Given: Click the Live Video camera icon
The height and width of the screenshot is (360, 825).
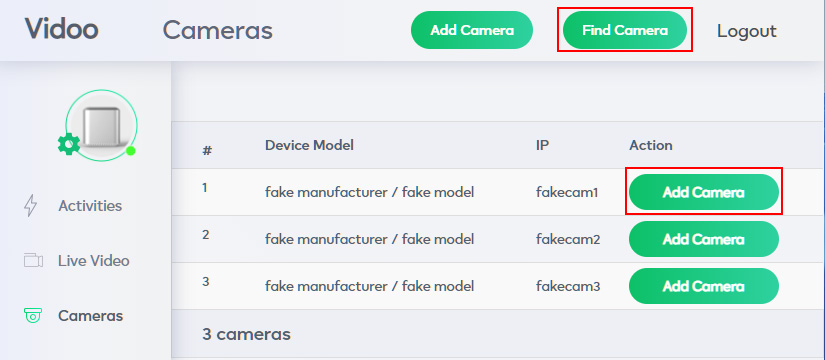Looking at the screenshot, I should (x=33, y=261).
